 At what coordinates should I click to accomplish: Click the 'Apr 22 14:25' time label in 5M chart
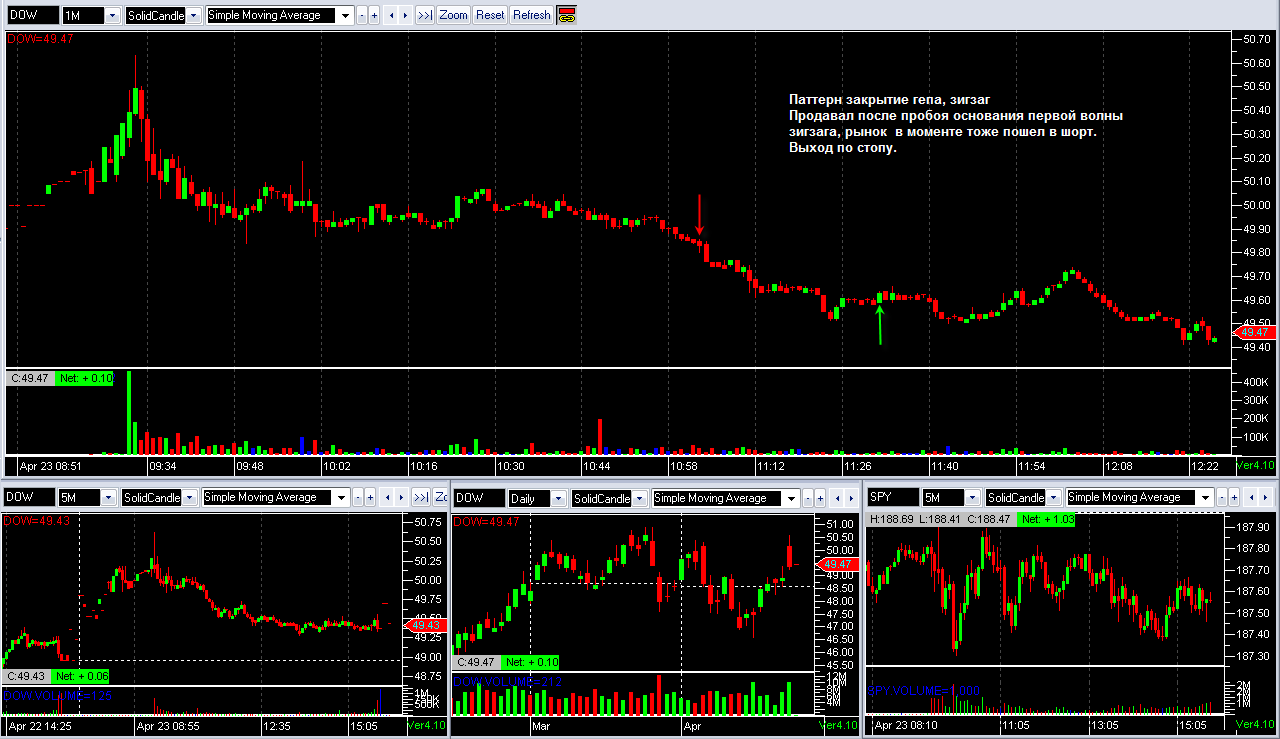pyautogui.click(x=40, y=725)
